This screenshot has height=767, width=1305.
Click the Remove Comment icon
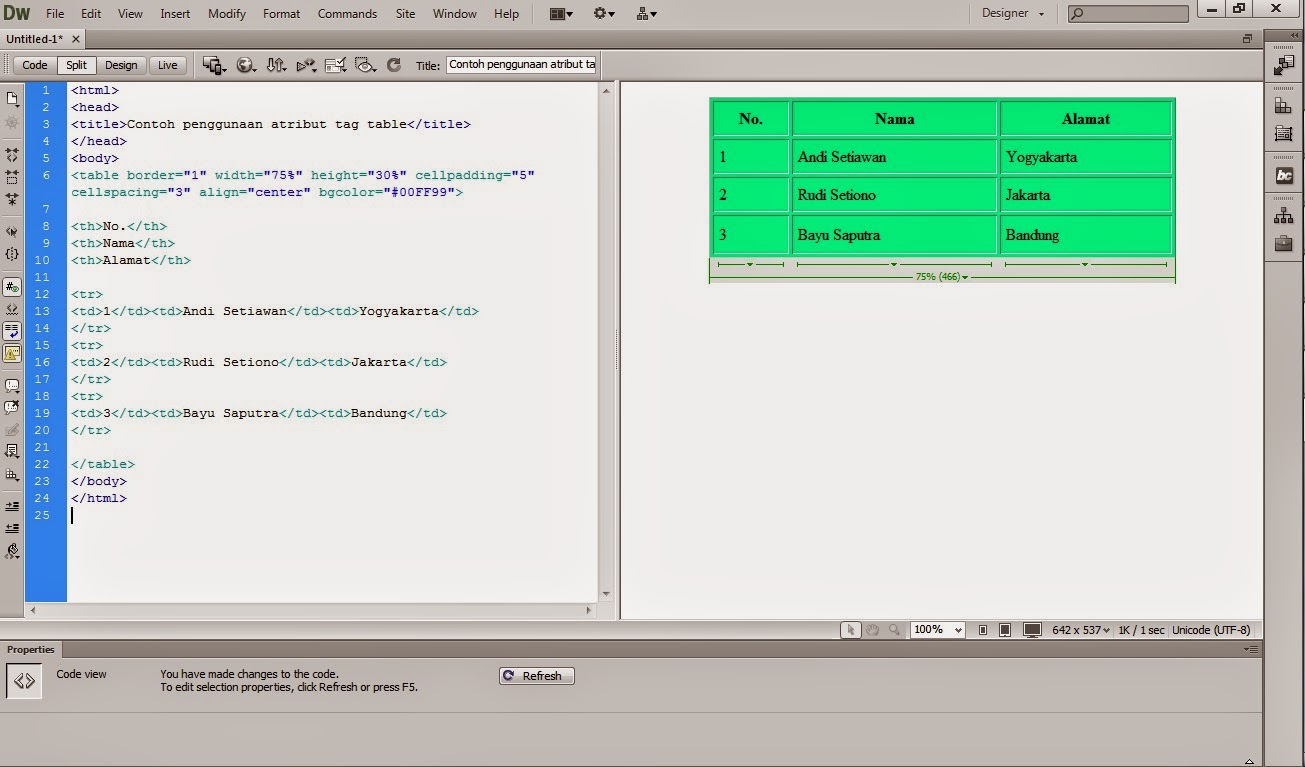click(x=12, y=407)
